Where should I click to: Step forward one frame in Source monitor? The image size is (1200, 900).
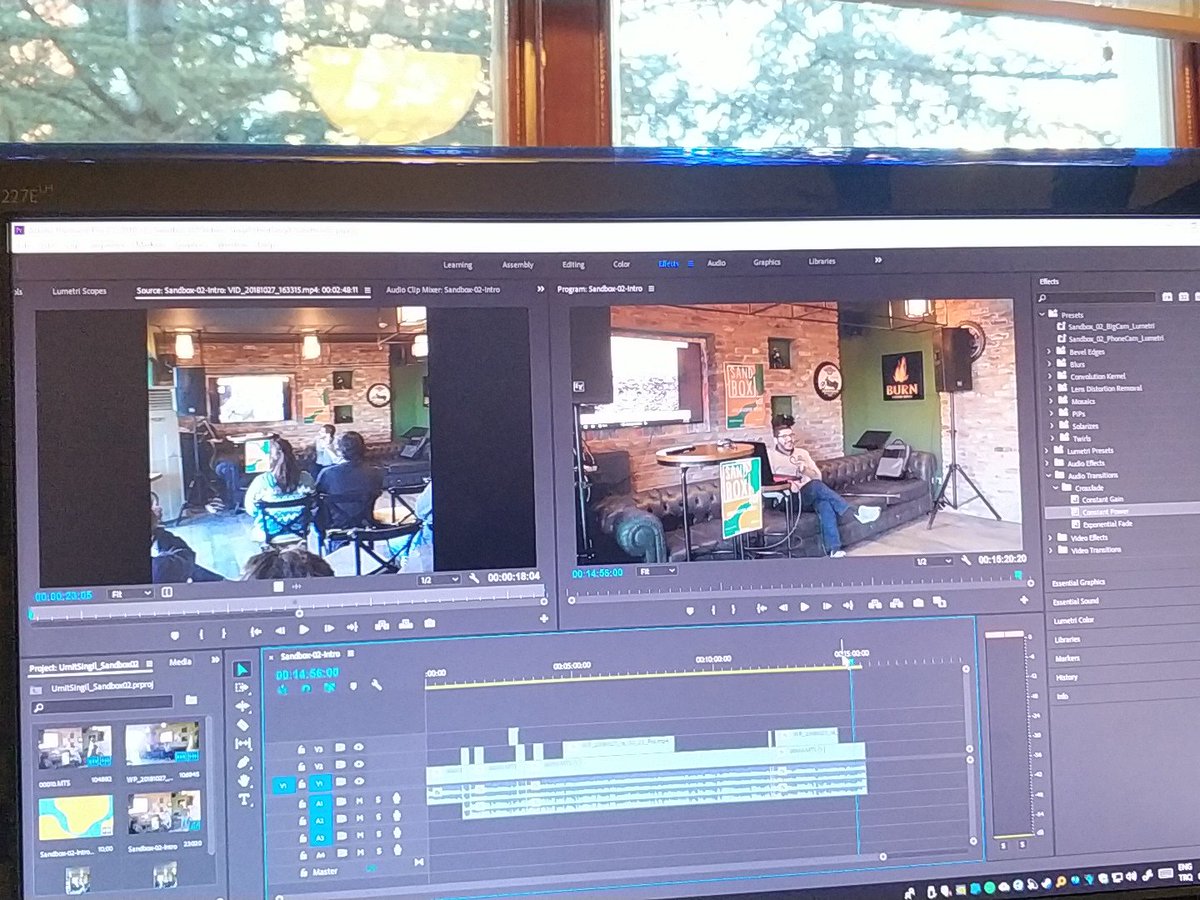tap(328, 628)
